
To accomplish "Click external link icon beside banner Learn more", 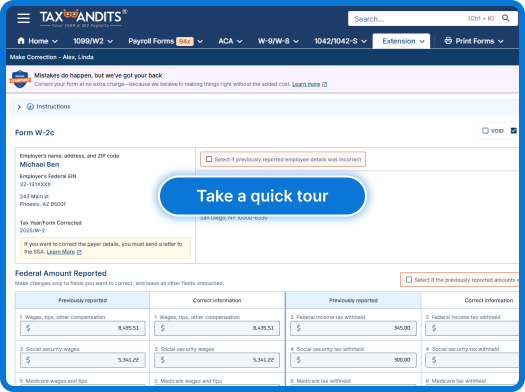I will (324, 84).
